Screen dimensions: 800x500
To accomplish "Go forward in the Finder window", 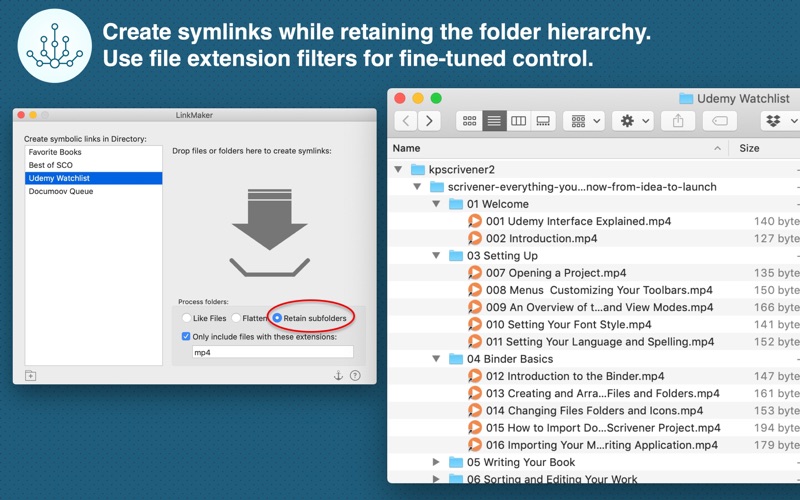I will click(429, 121).
